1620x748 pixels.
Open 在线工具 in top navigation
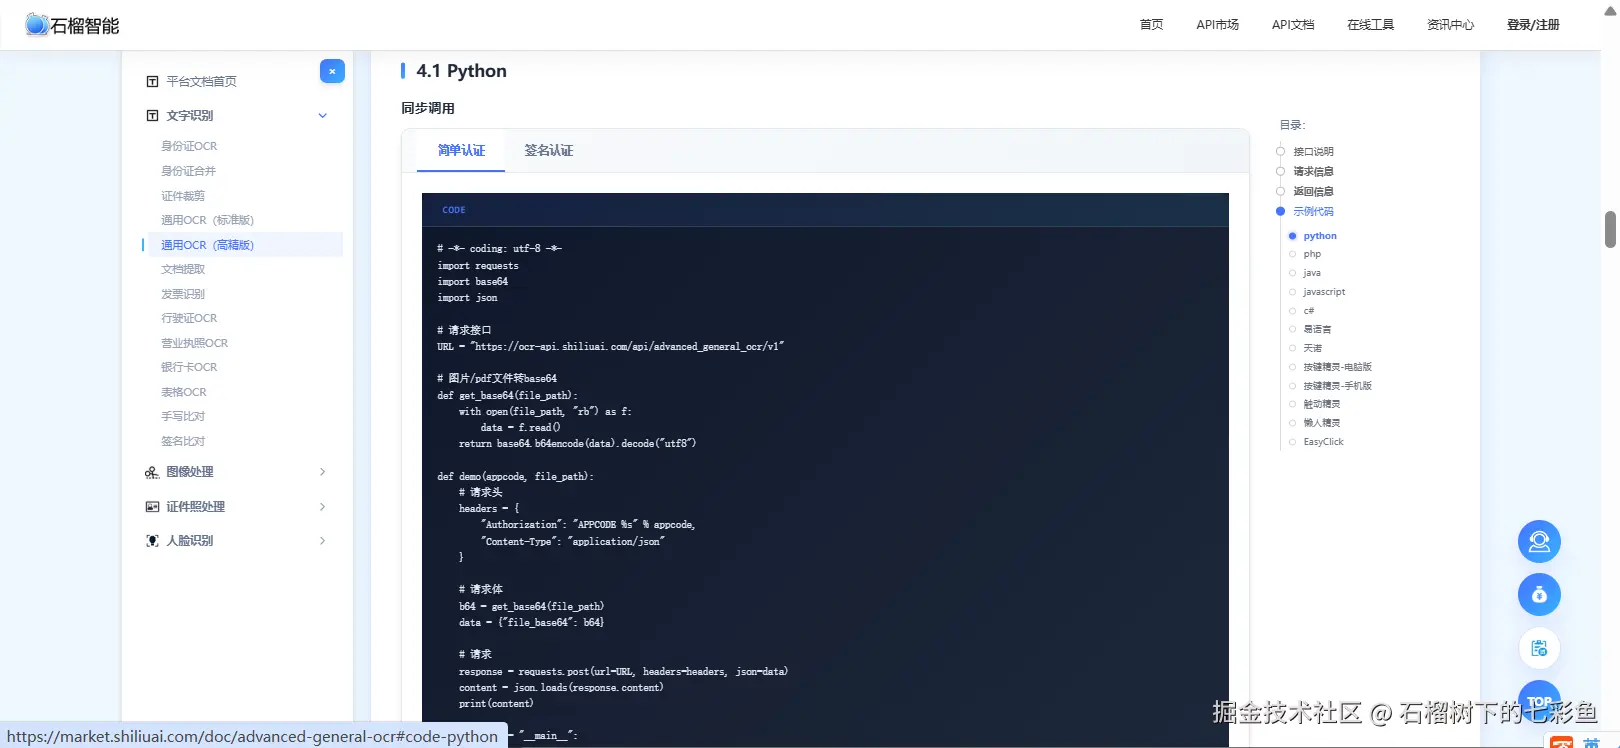[x=1370, y=25]
